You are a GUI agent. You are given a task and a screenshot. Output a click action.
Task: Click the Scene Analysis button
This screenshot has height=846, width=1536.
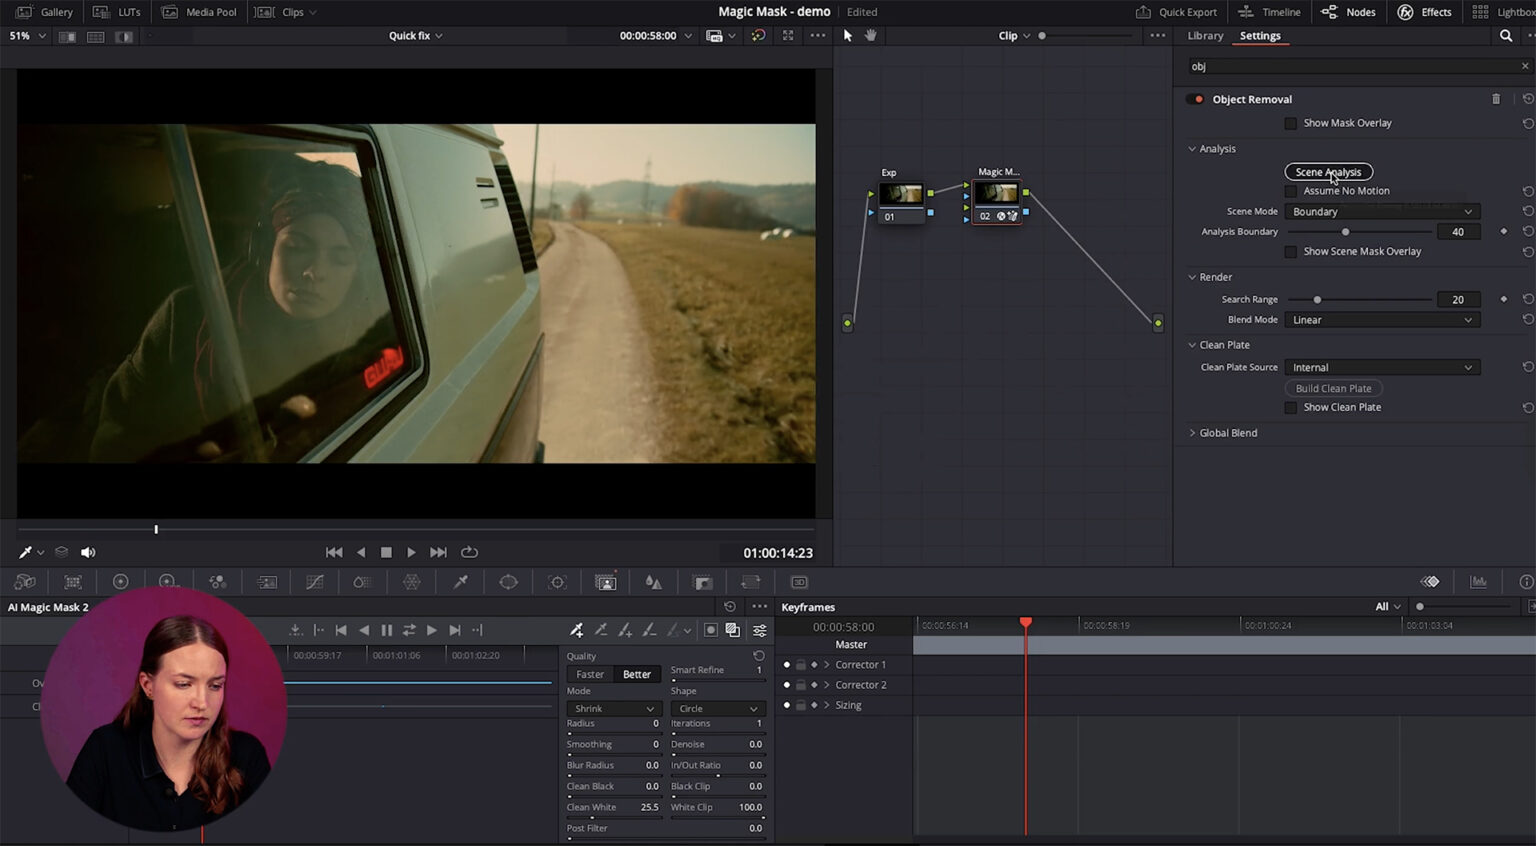click(1328, 172)
